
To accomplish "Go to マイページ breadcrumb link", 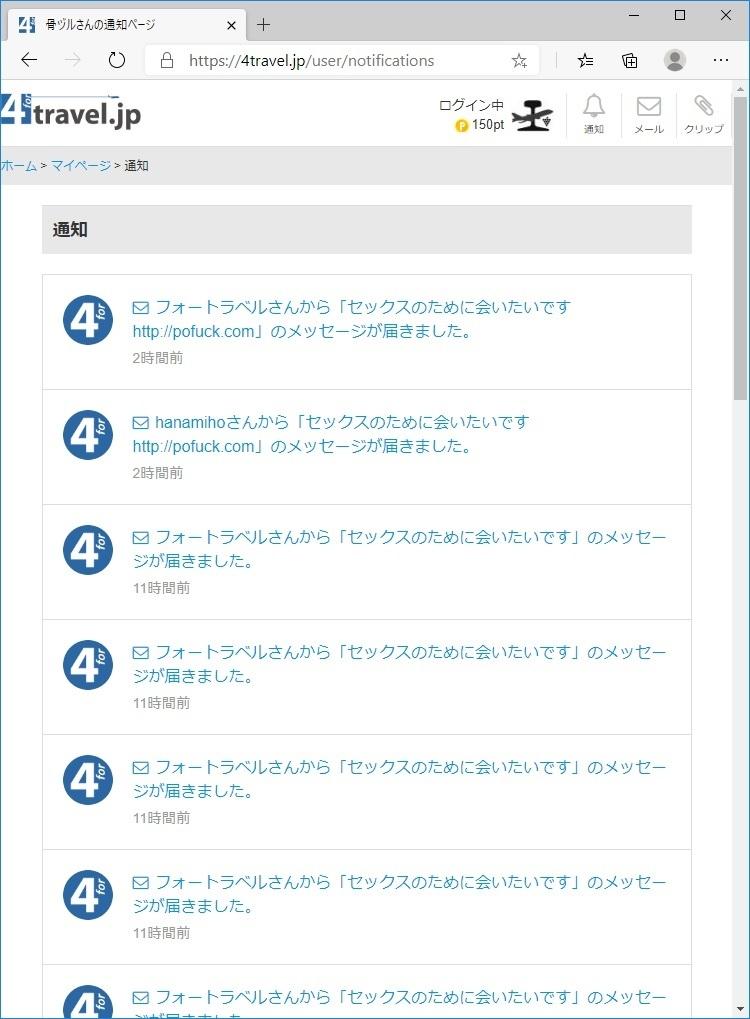I will 81,166.
